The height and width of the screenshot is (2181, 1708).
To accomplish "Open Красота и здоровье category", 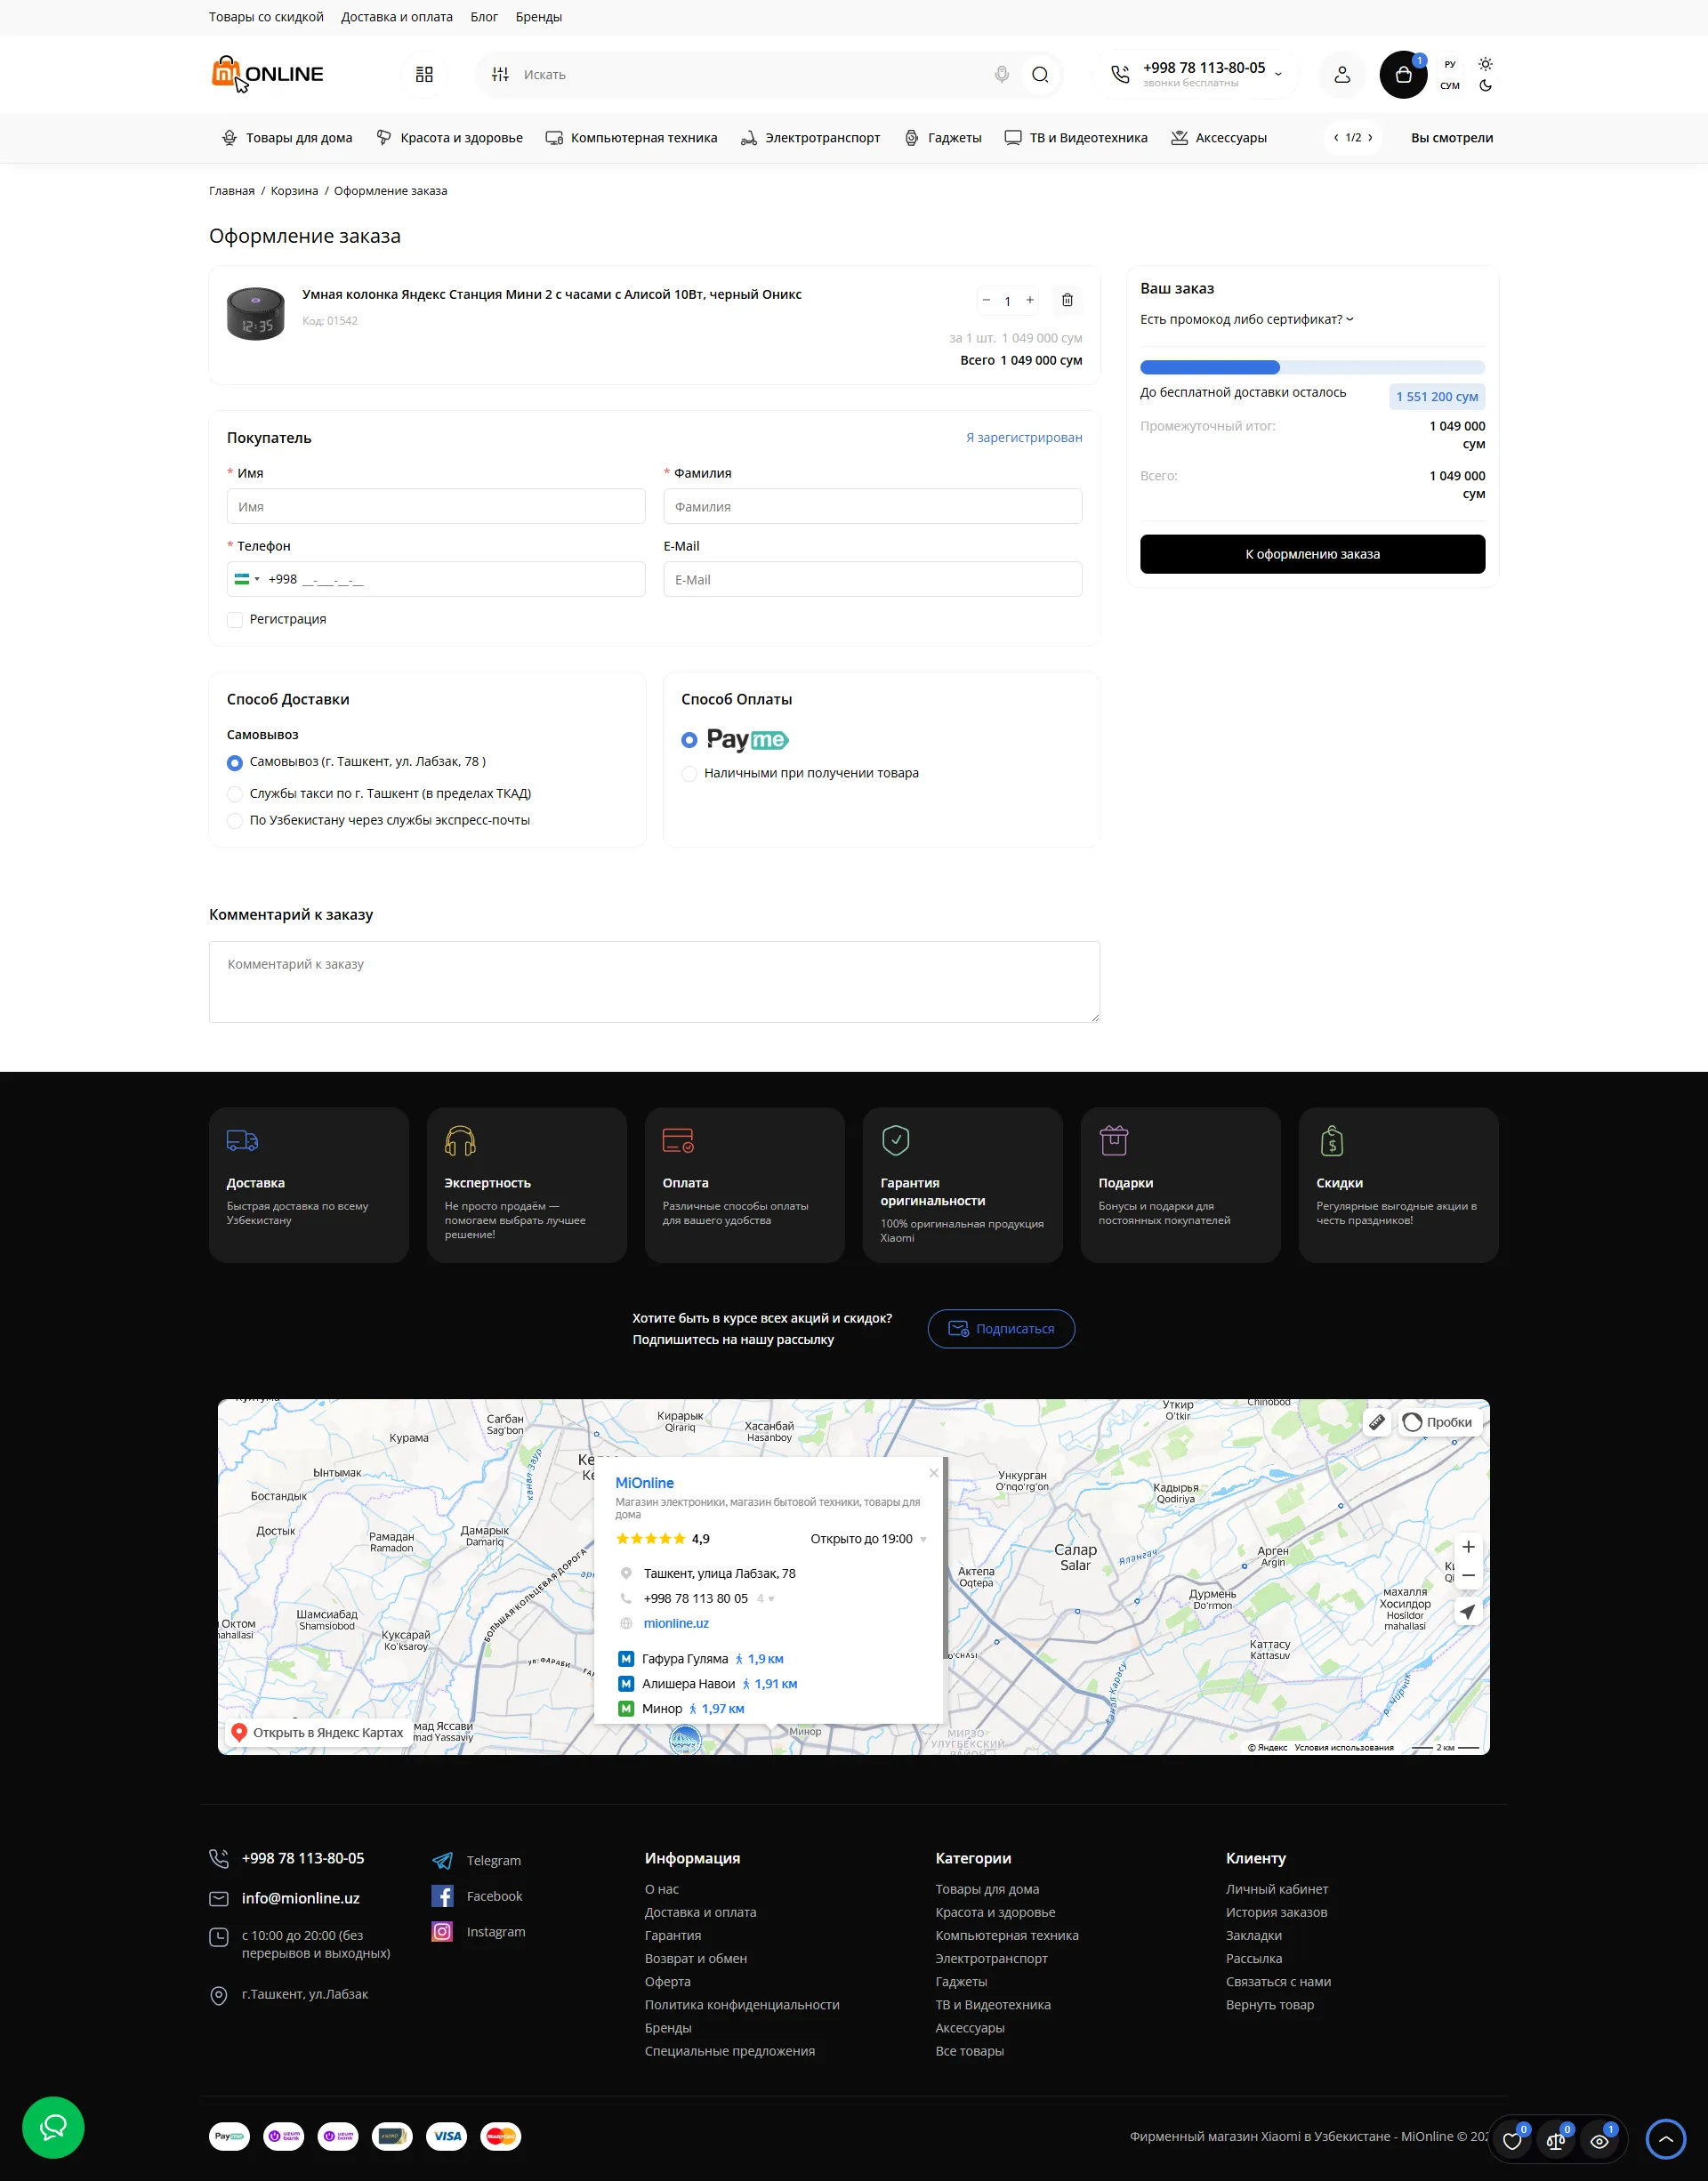I will point(449,138).
